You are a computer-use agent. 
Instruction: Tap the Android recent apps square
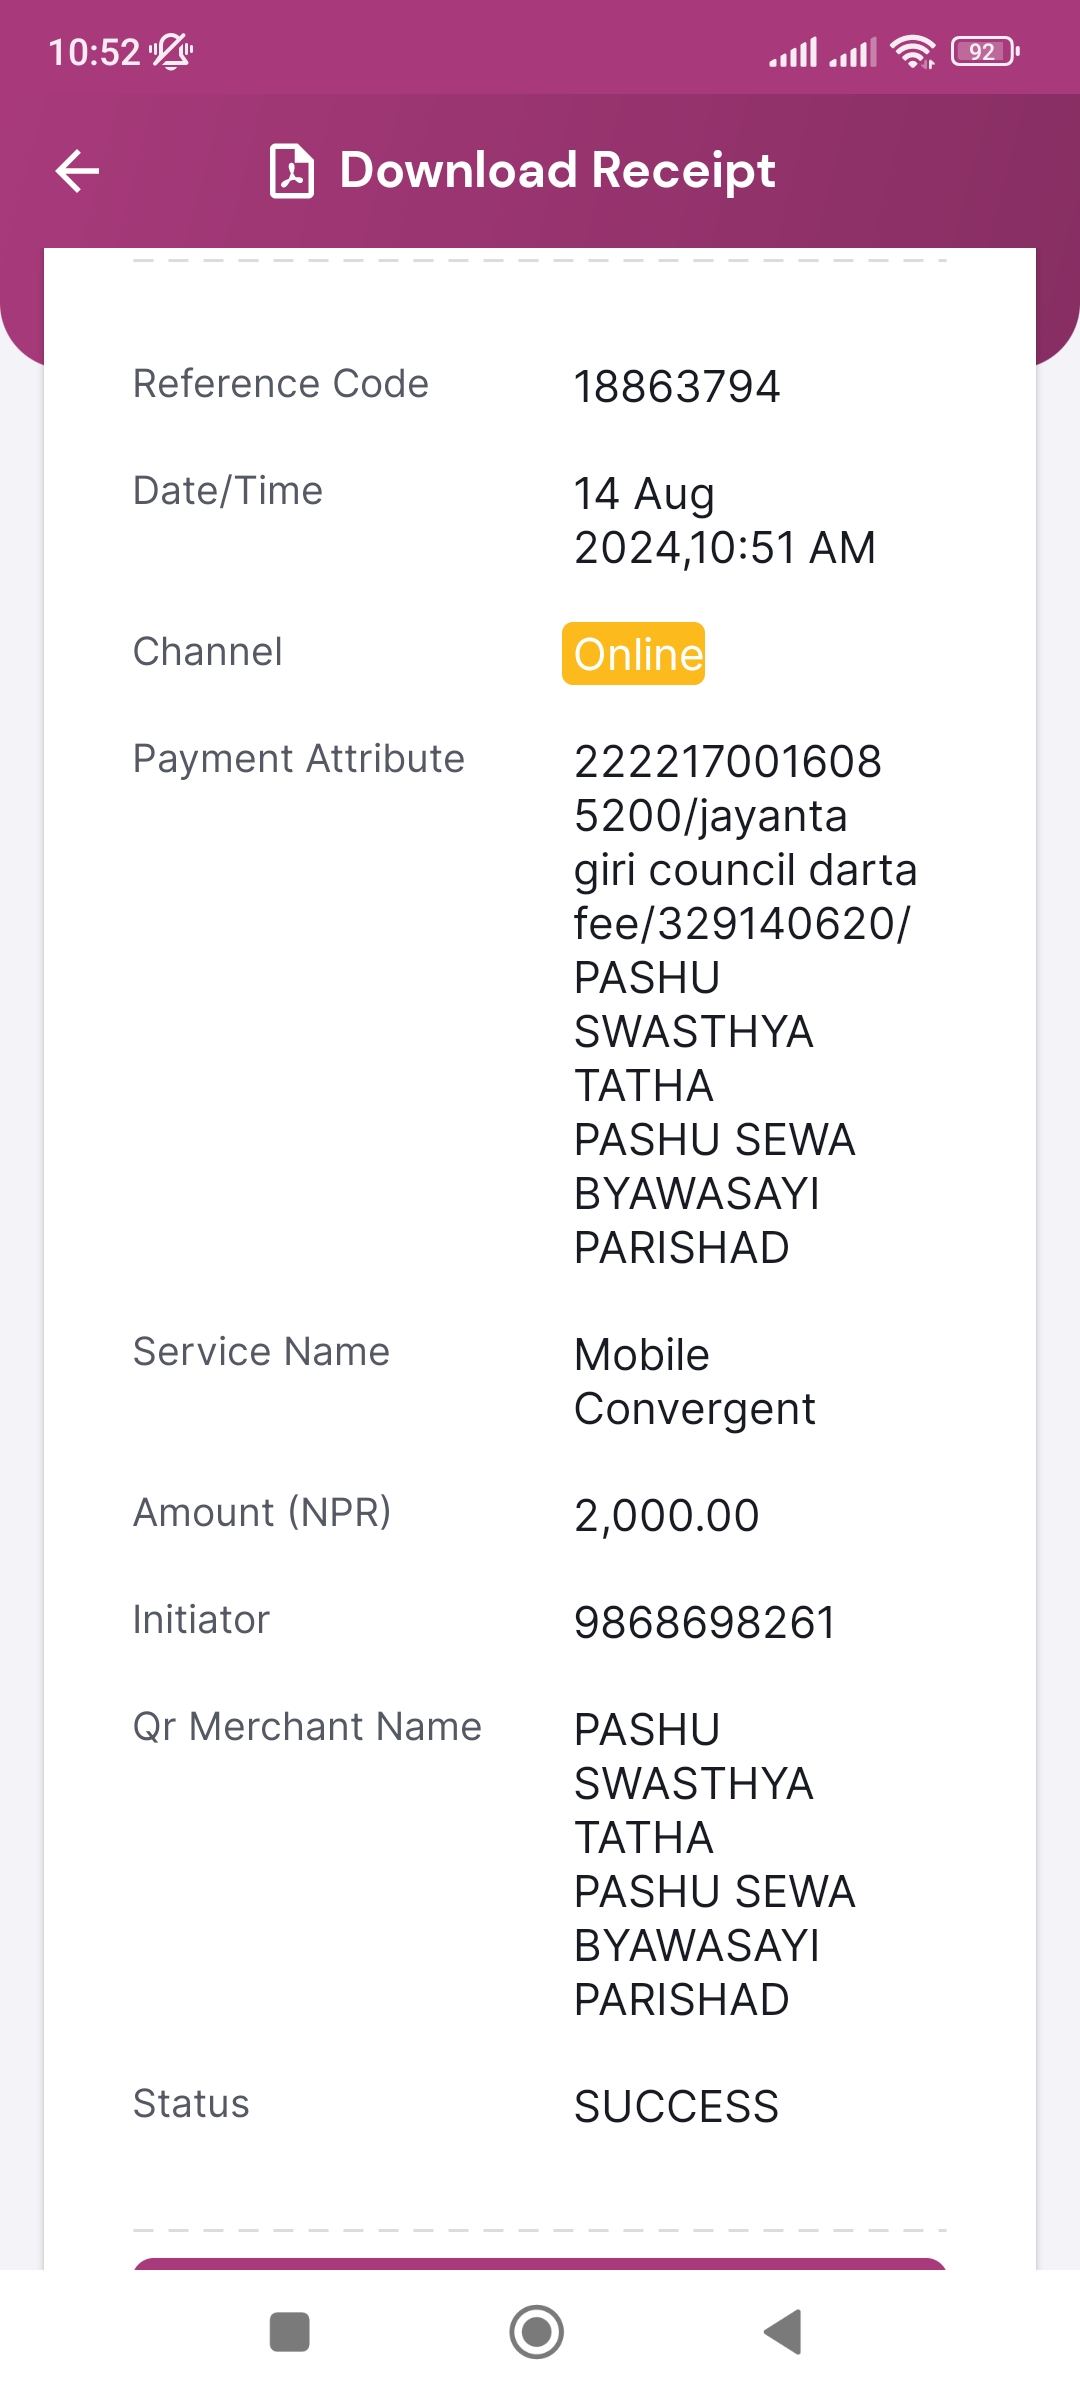290,2332
